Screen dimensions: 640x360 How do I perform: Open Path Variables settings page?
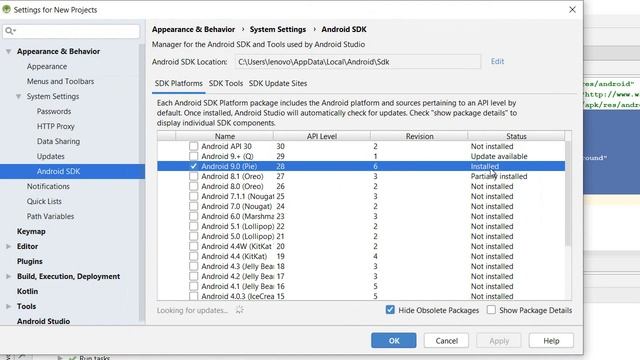click(50, 216)
